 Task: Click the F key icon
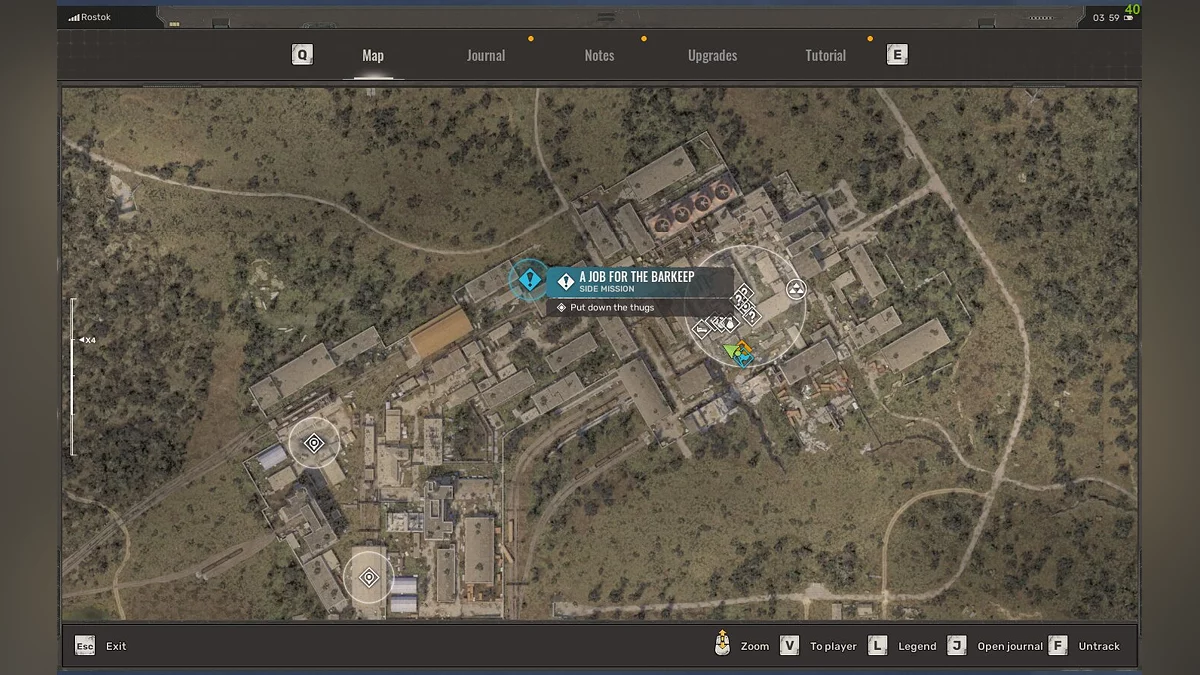click(x=1058, y=646)
